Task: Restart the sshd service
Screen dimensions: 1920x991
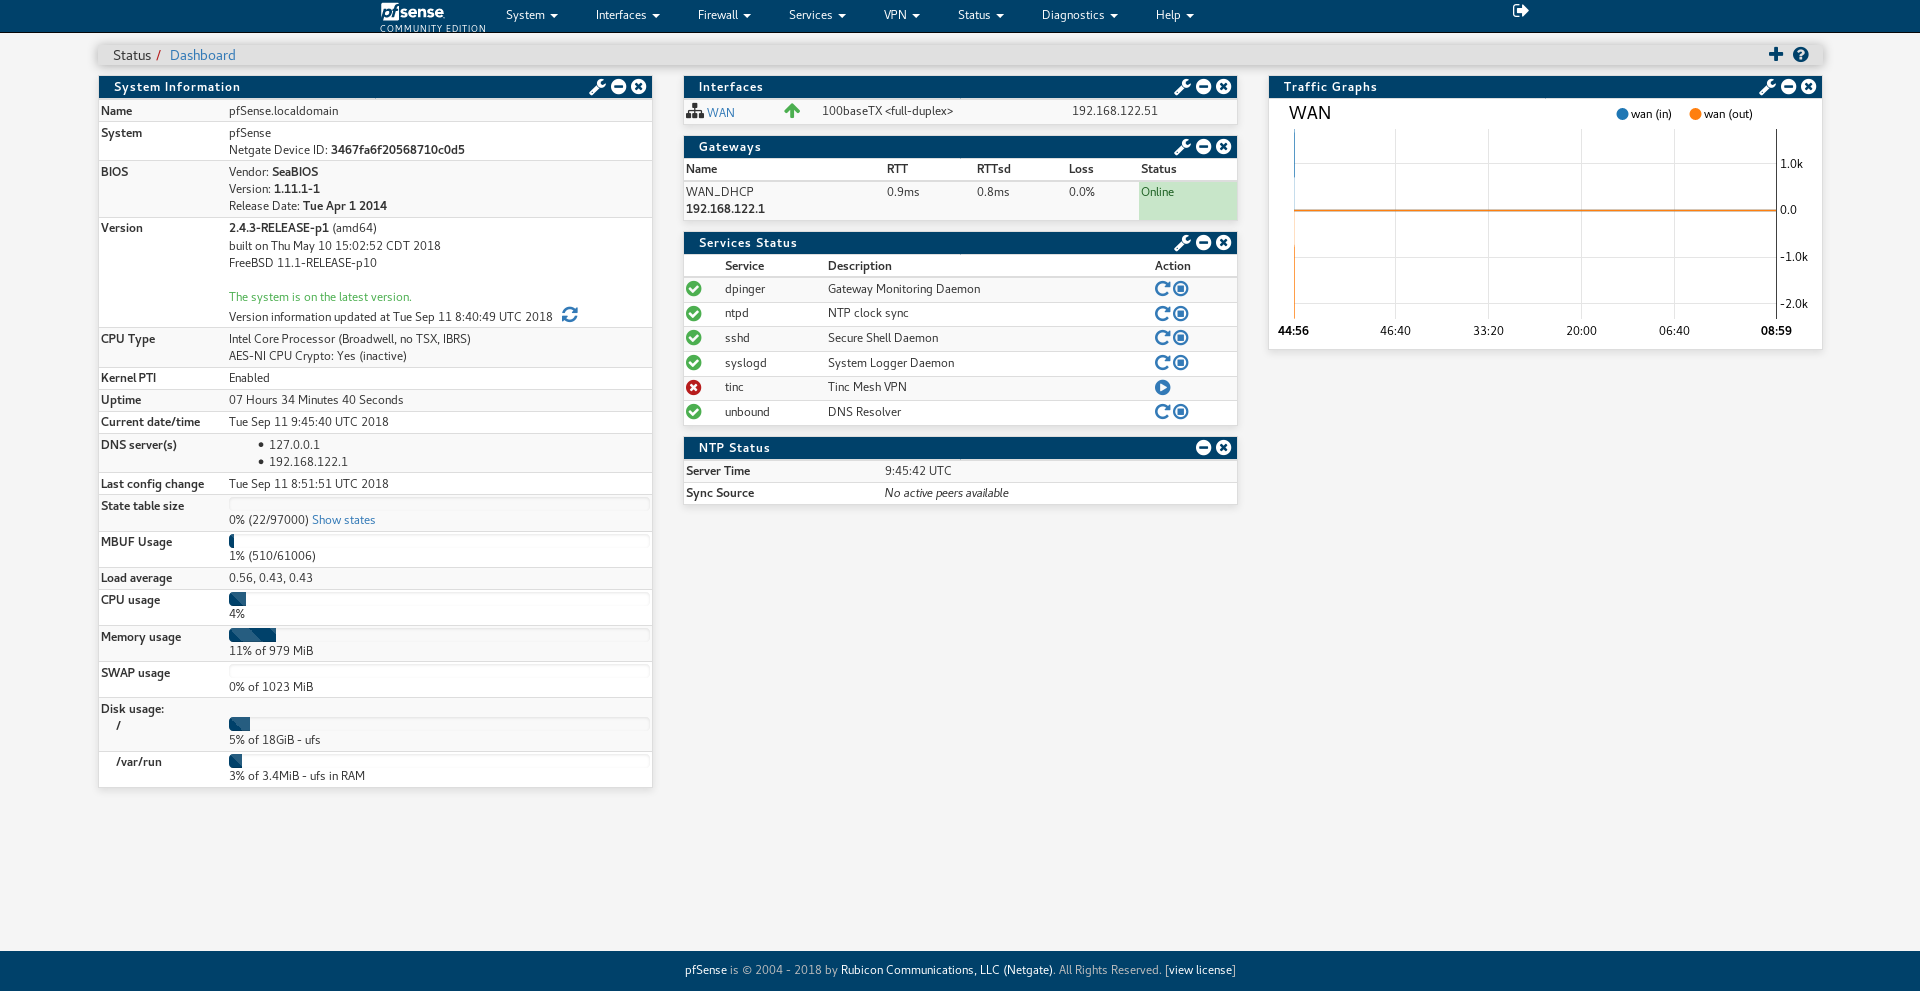Action: [1162, 338]
